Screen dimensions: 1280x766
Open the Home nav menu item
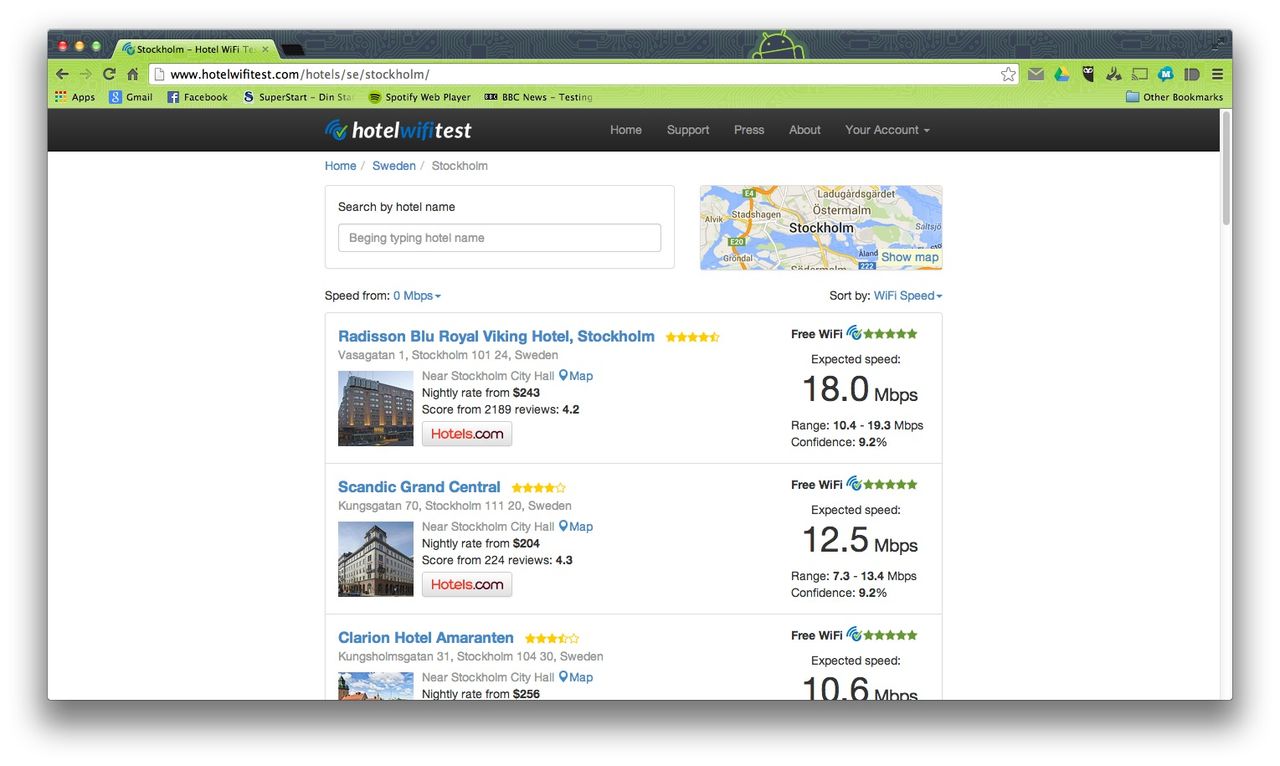[x=626, y=130]
